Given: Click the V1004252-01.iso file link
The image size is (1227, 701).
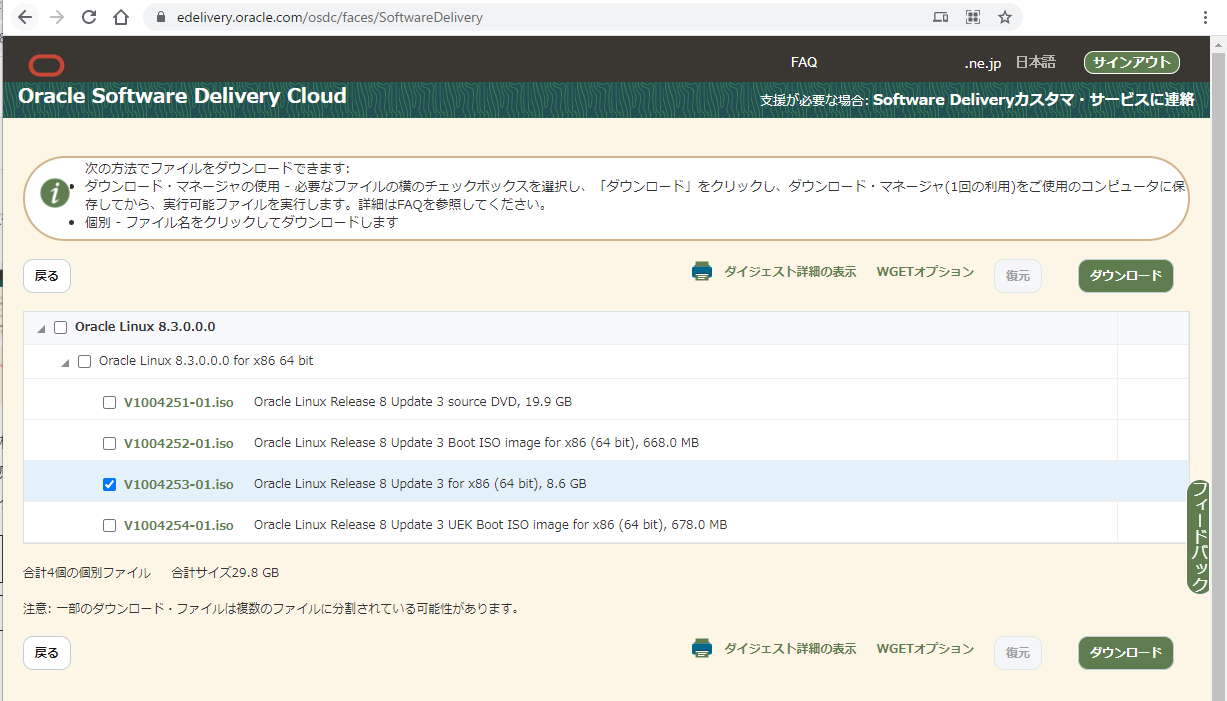Looking at the screenshot, I should (x=178, y=444).
